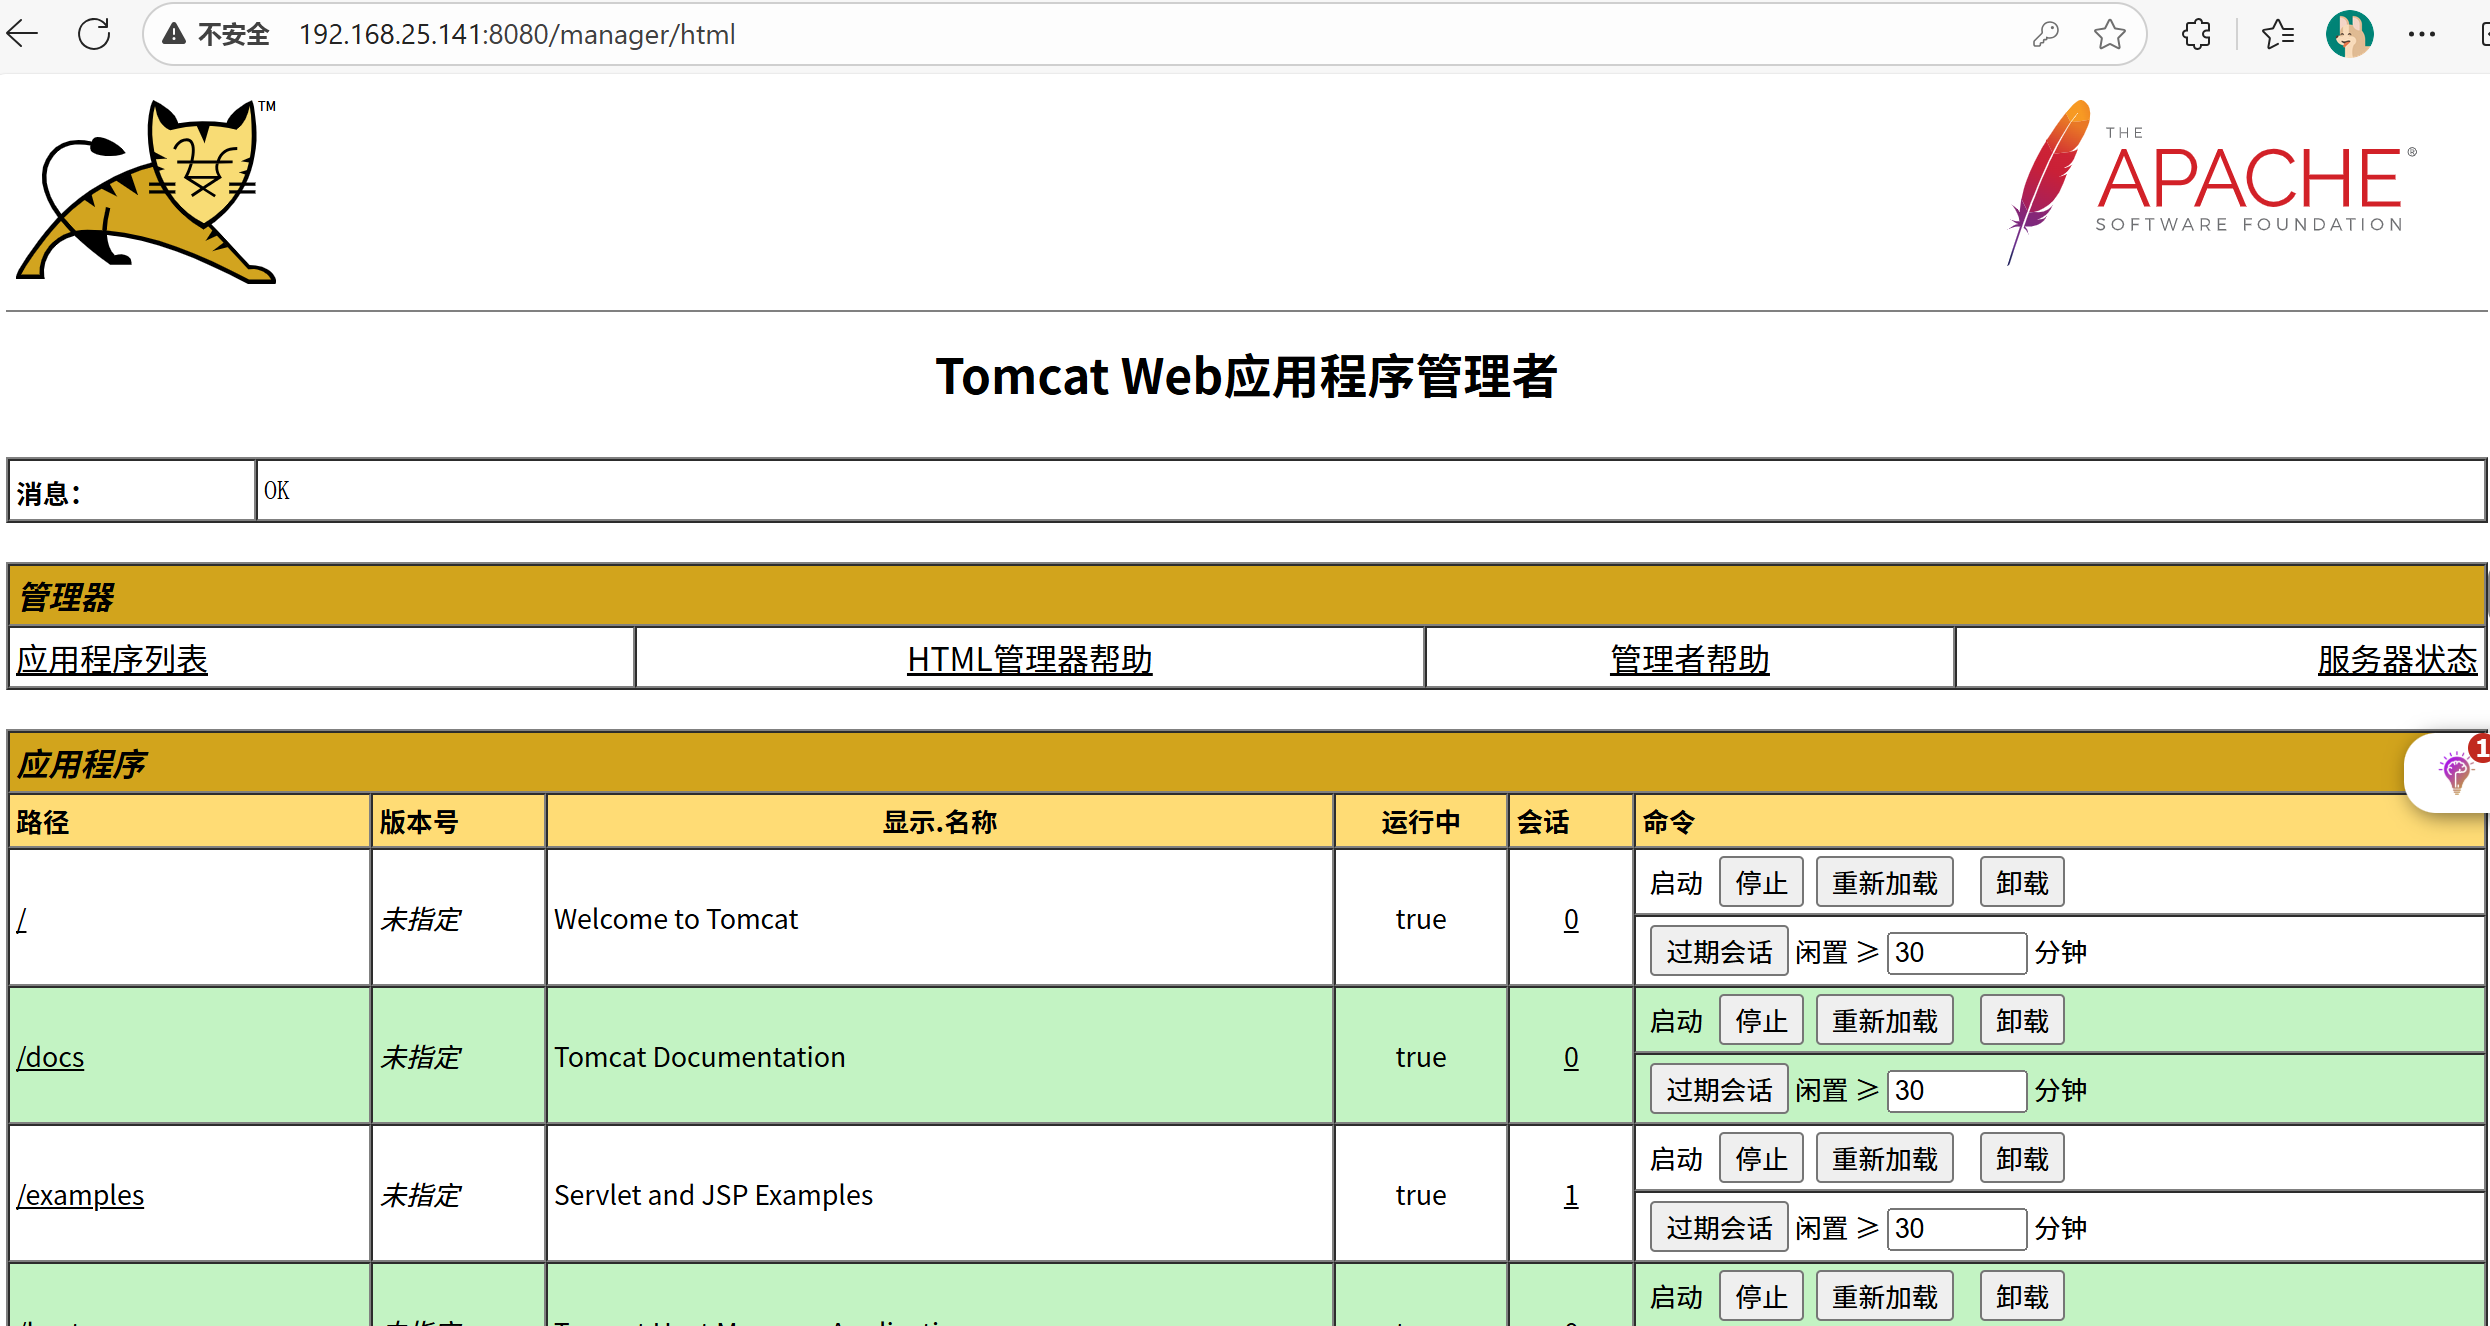Open favorites list icon
The image size is (2490, 1326).
point(2278,34)
